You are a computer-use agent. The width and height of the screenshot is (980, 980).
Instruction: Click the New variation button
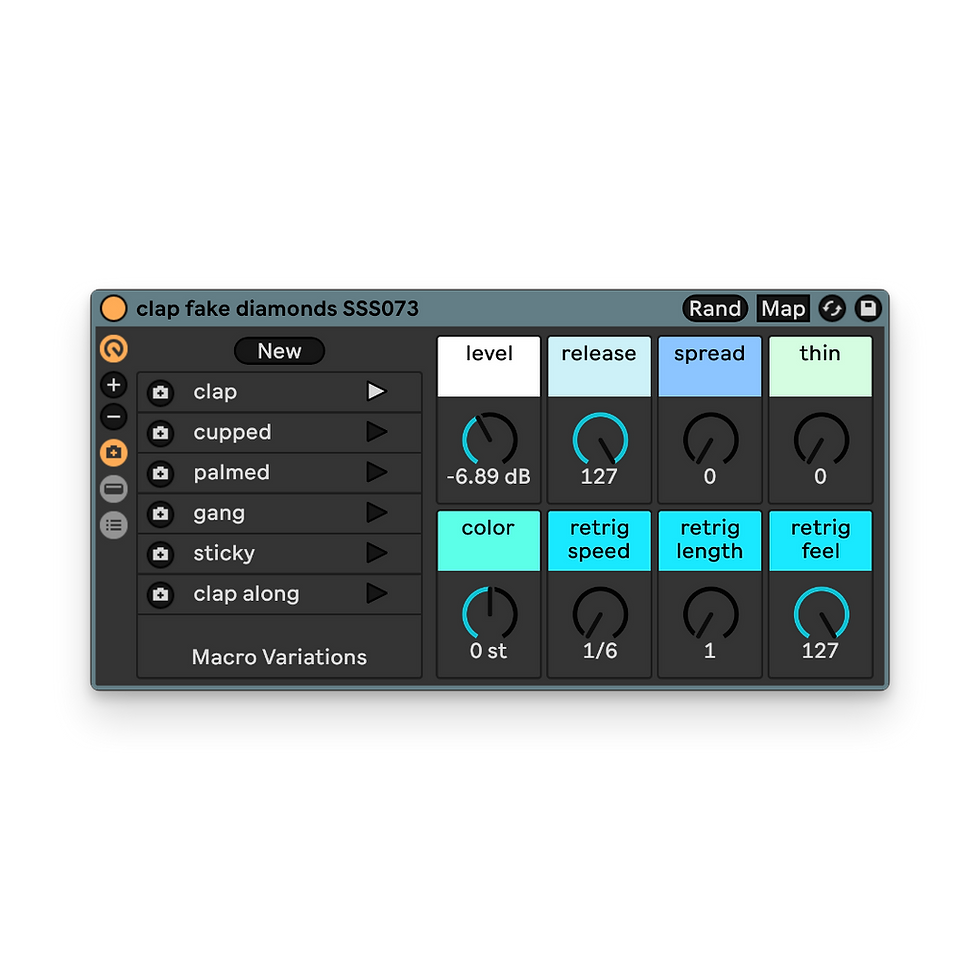279,351
